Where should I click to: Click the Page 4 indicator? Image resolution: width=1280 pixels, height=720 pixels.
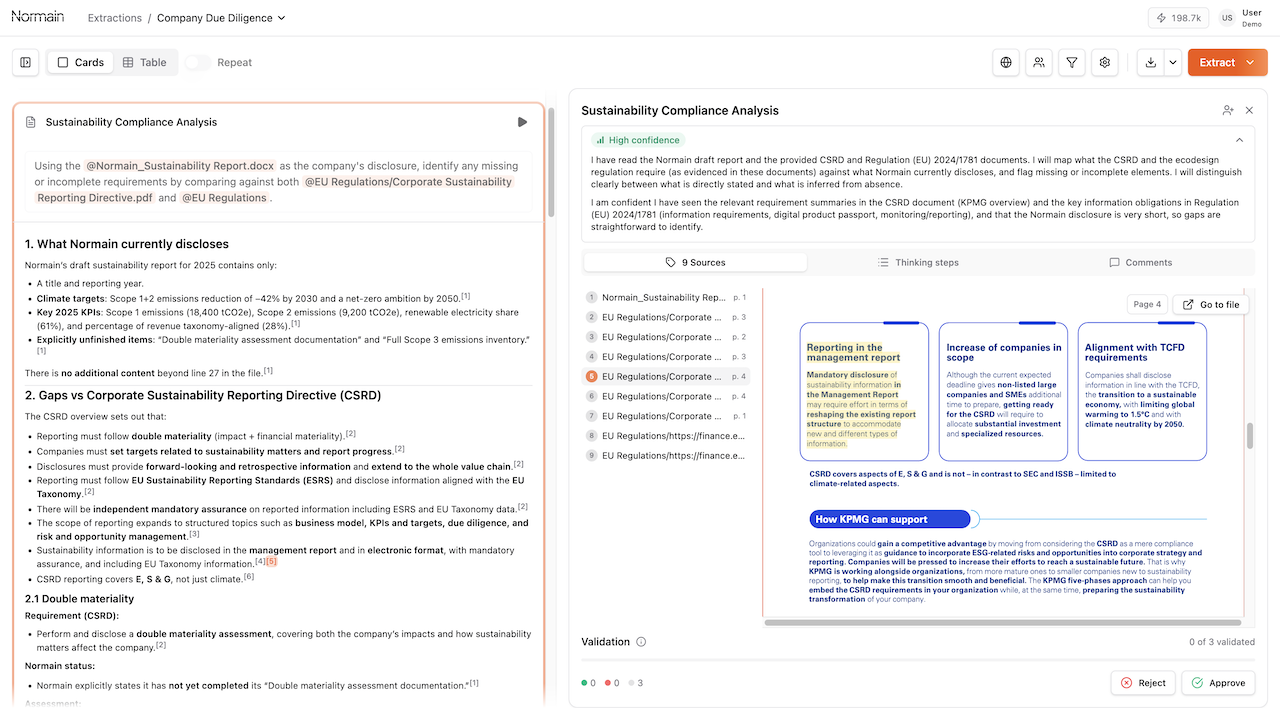(1146, 304)
